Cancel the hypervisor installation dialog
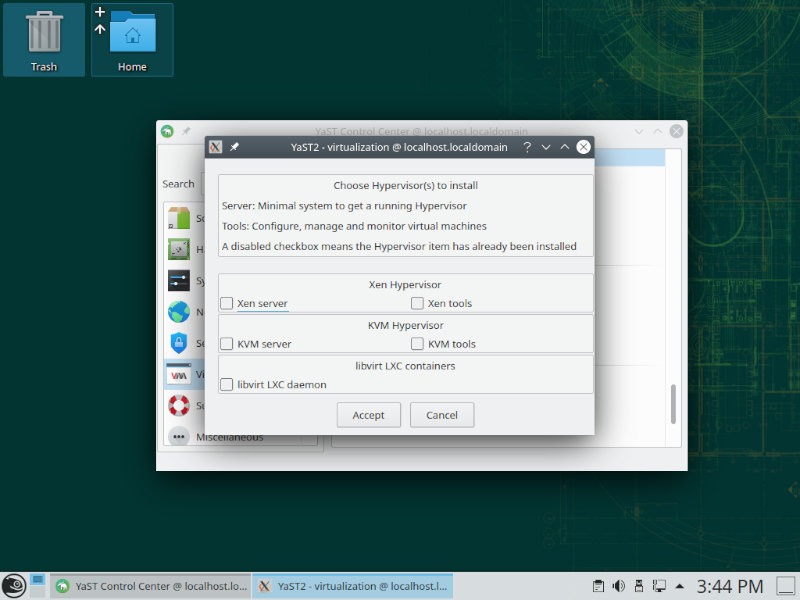Screen dimensions: 800x600 (441, 415)
